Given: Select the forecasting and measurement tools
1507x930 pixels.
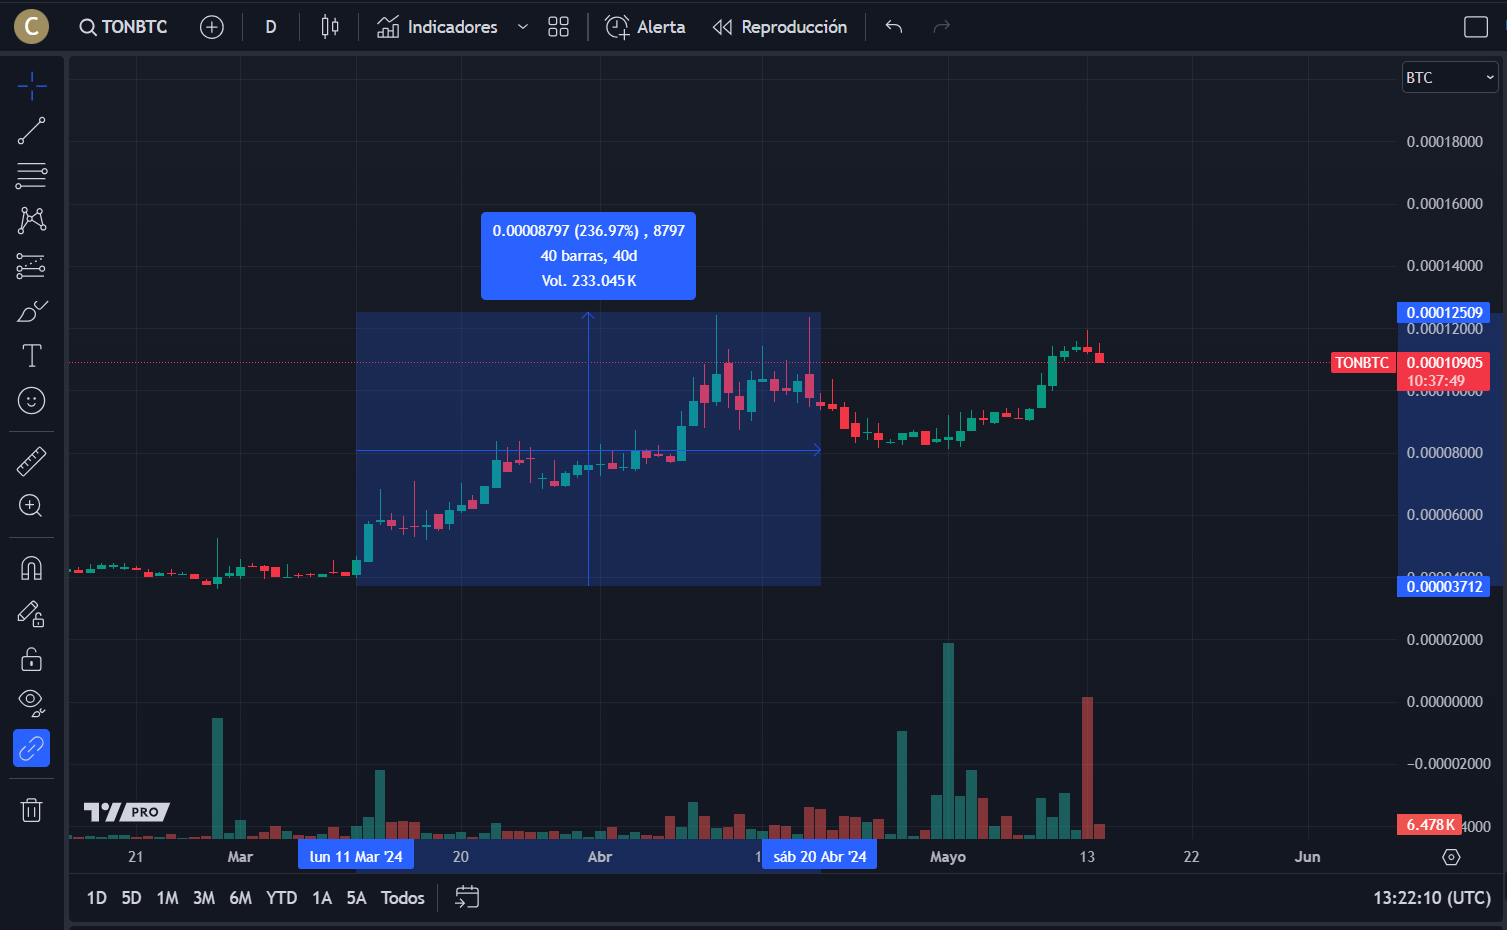Looking at the screenshot, I should (32, 266).
